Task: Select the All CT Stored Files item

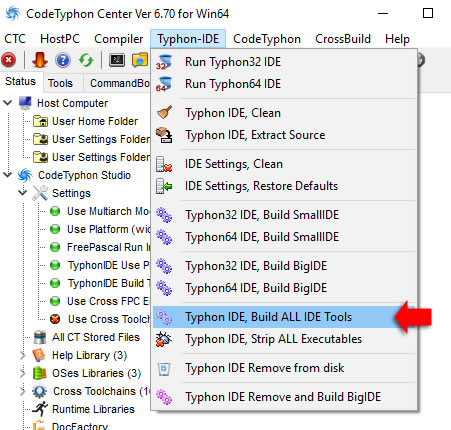Action: tap(96, 337)
